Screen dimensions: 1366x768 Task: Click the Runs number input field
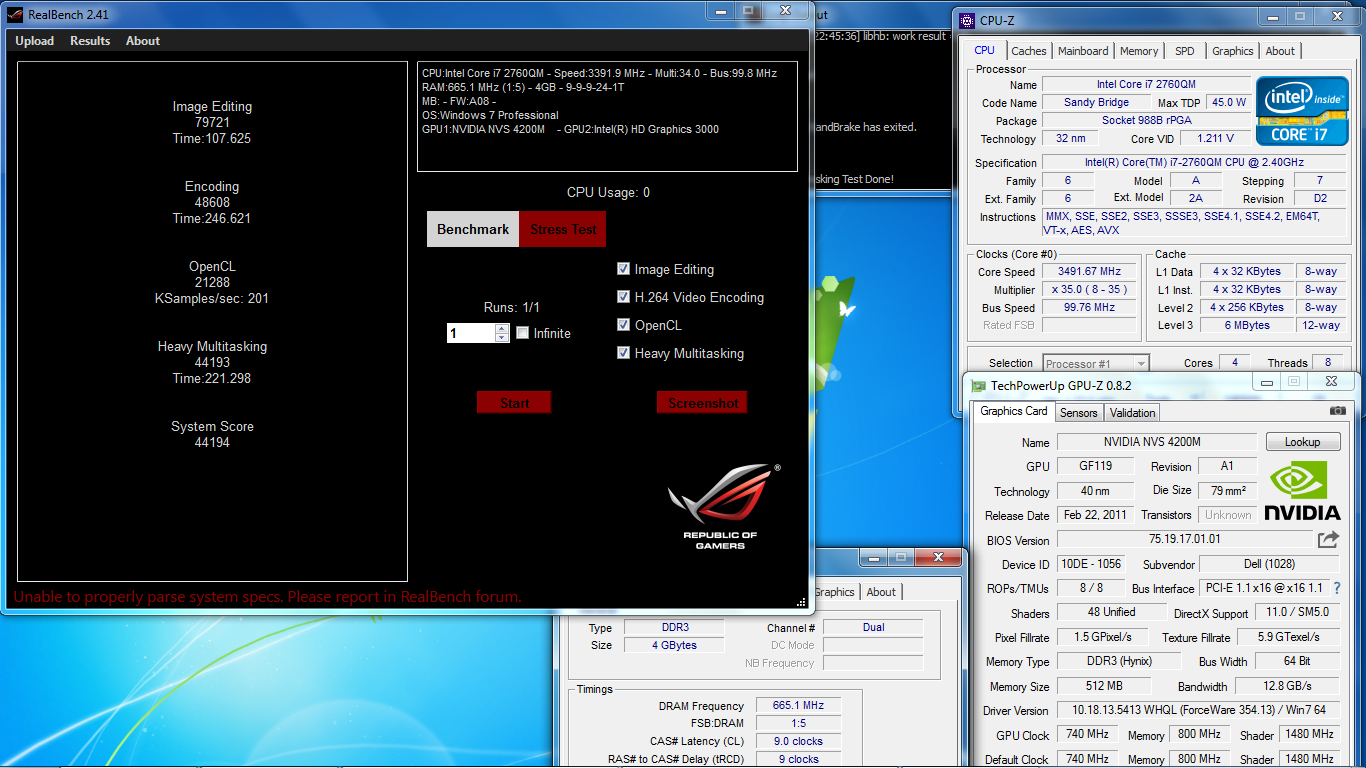click(471, 333)
